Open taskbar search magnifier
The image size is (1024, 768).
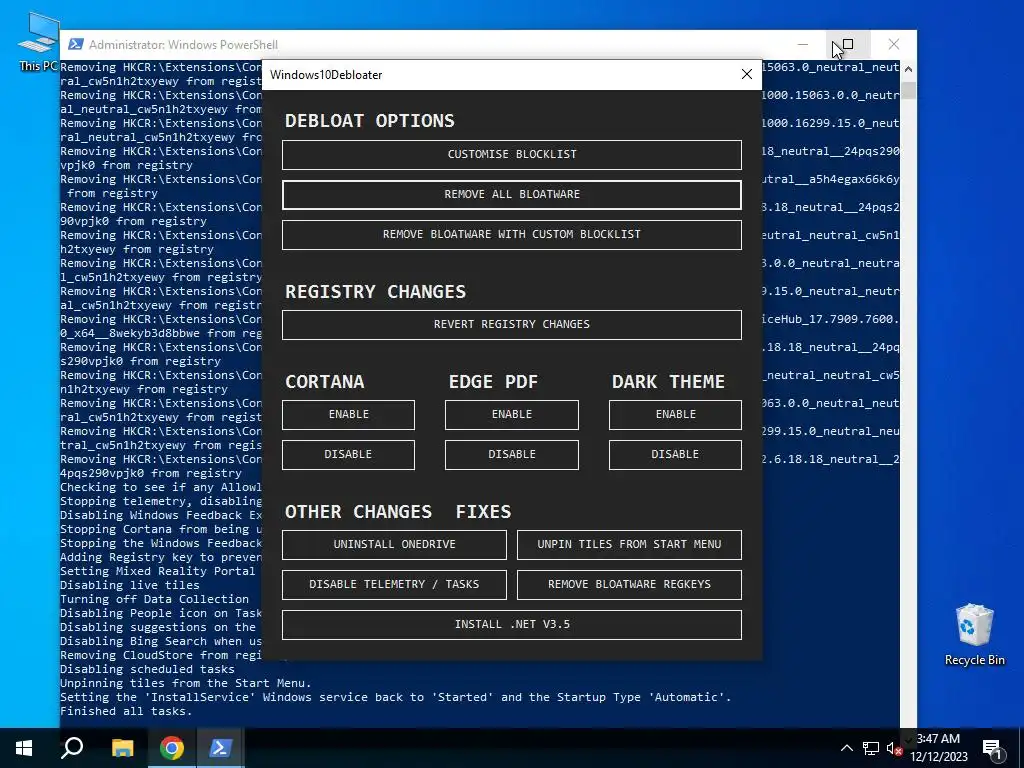pyautogui.click(x=72, y=748)
